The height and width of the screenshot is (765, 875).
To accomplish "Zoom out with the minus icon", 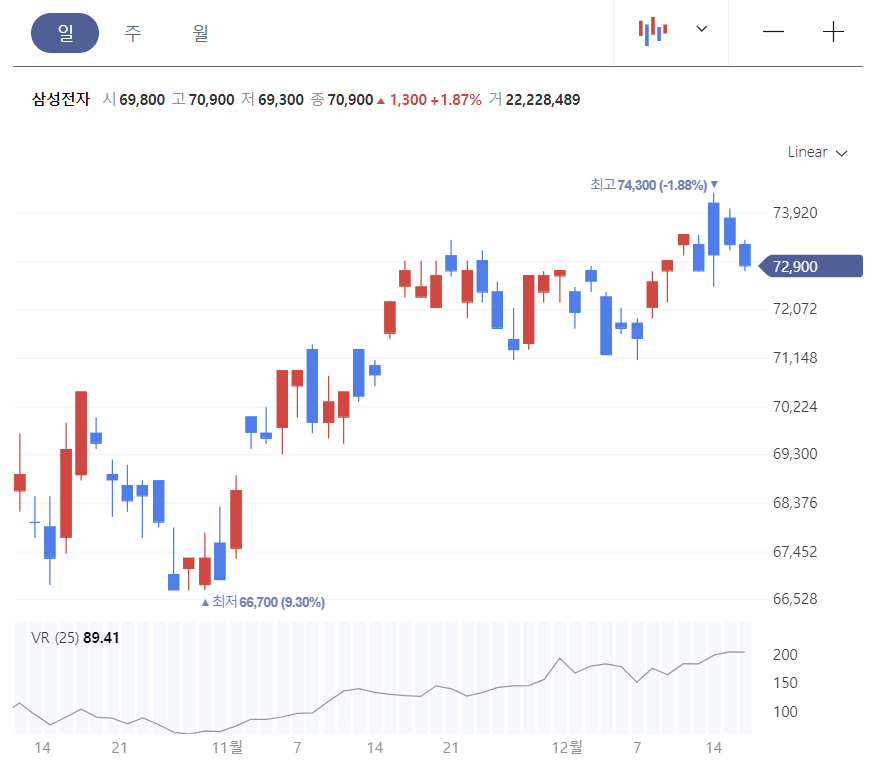I will (x=773, y=32).
